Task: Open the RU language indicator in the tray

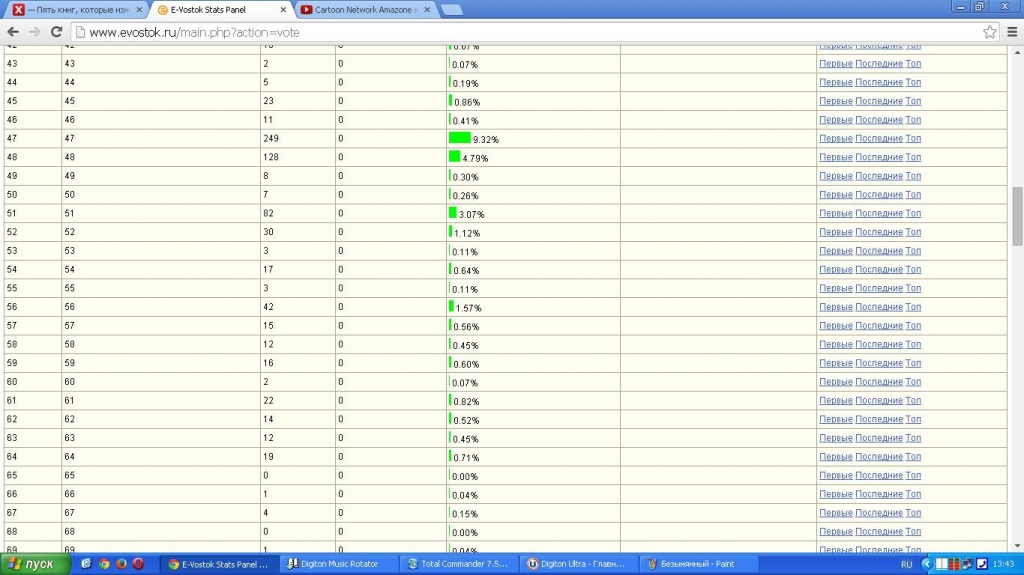Action: pyautogui.click(x=906, y=564)
